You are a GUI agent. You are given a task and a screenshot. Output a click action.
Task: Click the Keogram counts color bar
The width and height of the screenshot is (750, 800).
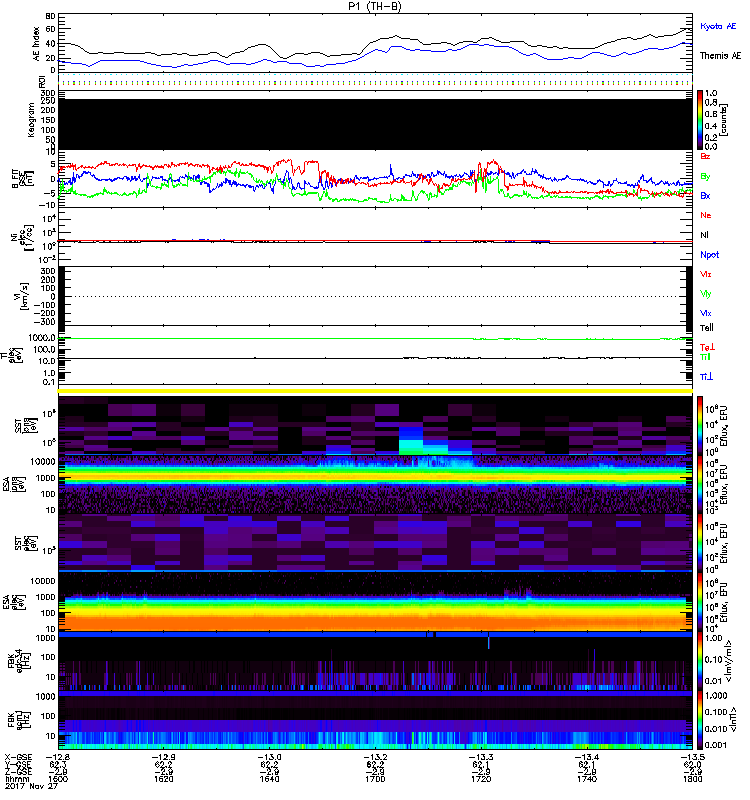pyautogui.click(x=700, y=120)
